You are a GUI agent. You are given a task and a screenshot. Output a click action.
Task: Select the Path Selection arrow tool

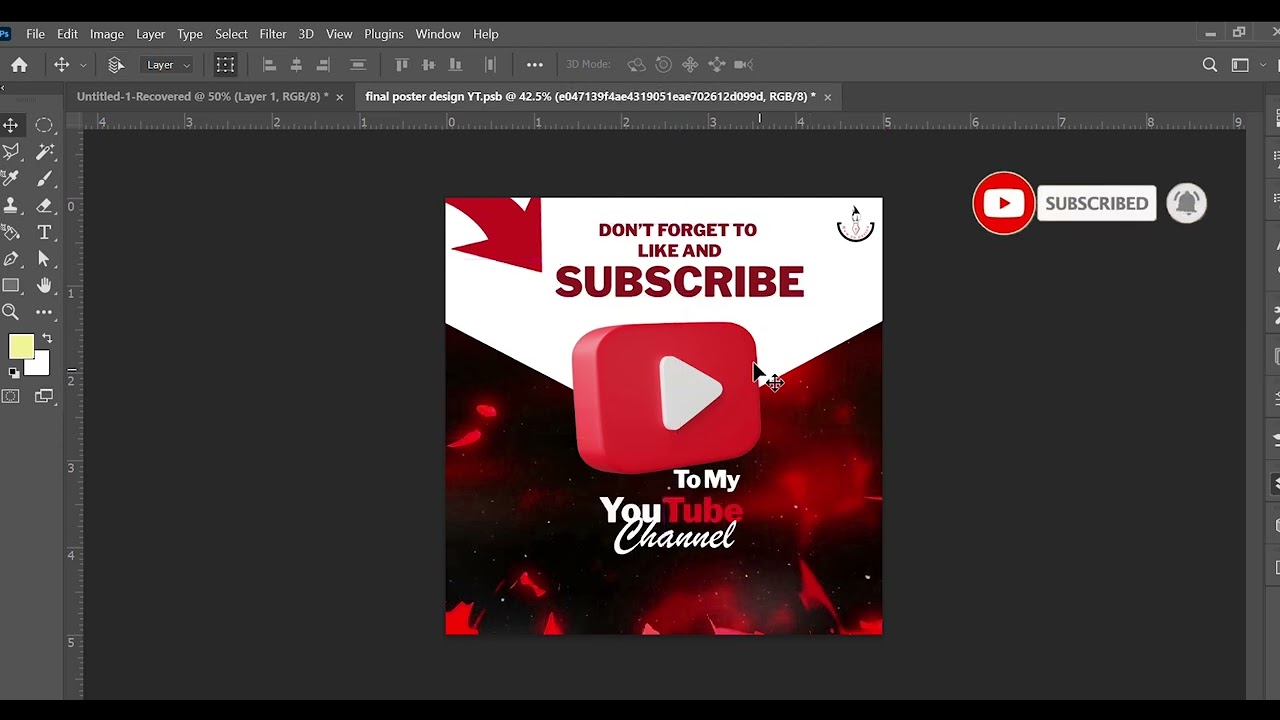[x=44, y=259]
